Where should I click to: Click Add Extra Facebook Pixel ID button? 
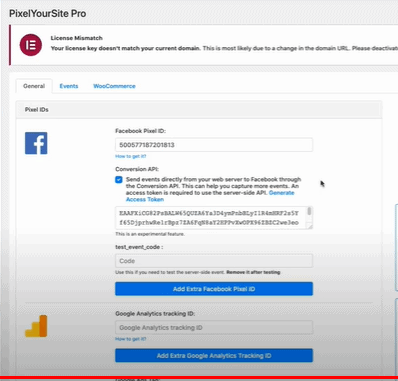pos(214,289)
